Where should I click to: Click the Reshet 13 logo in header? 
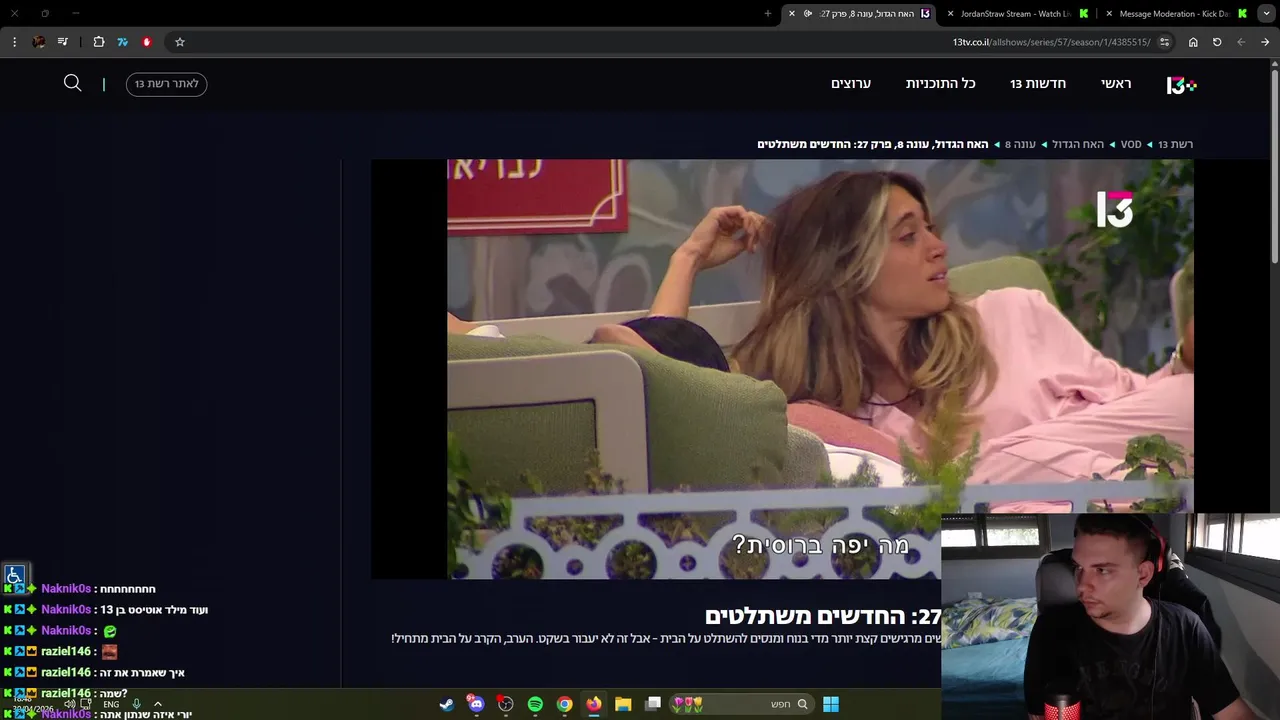point(1181,85)
